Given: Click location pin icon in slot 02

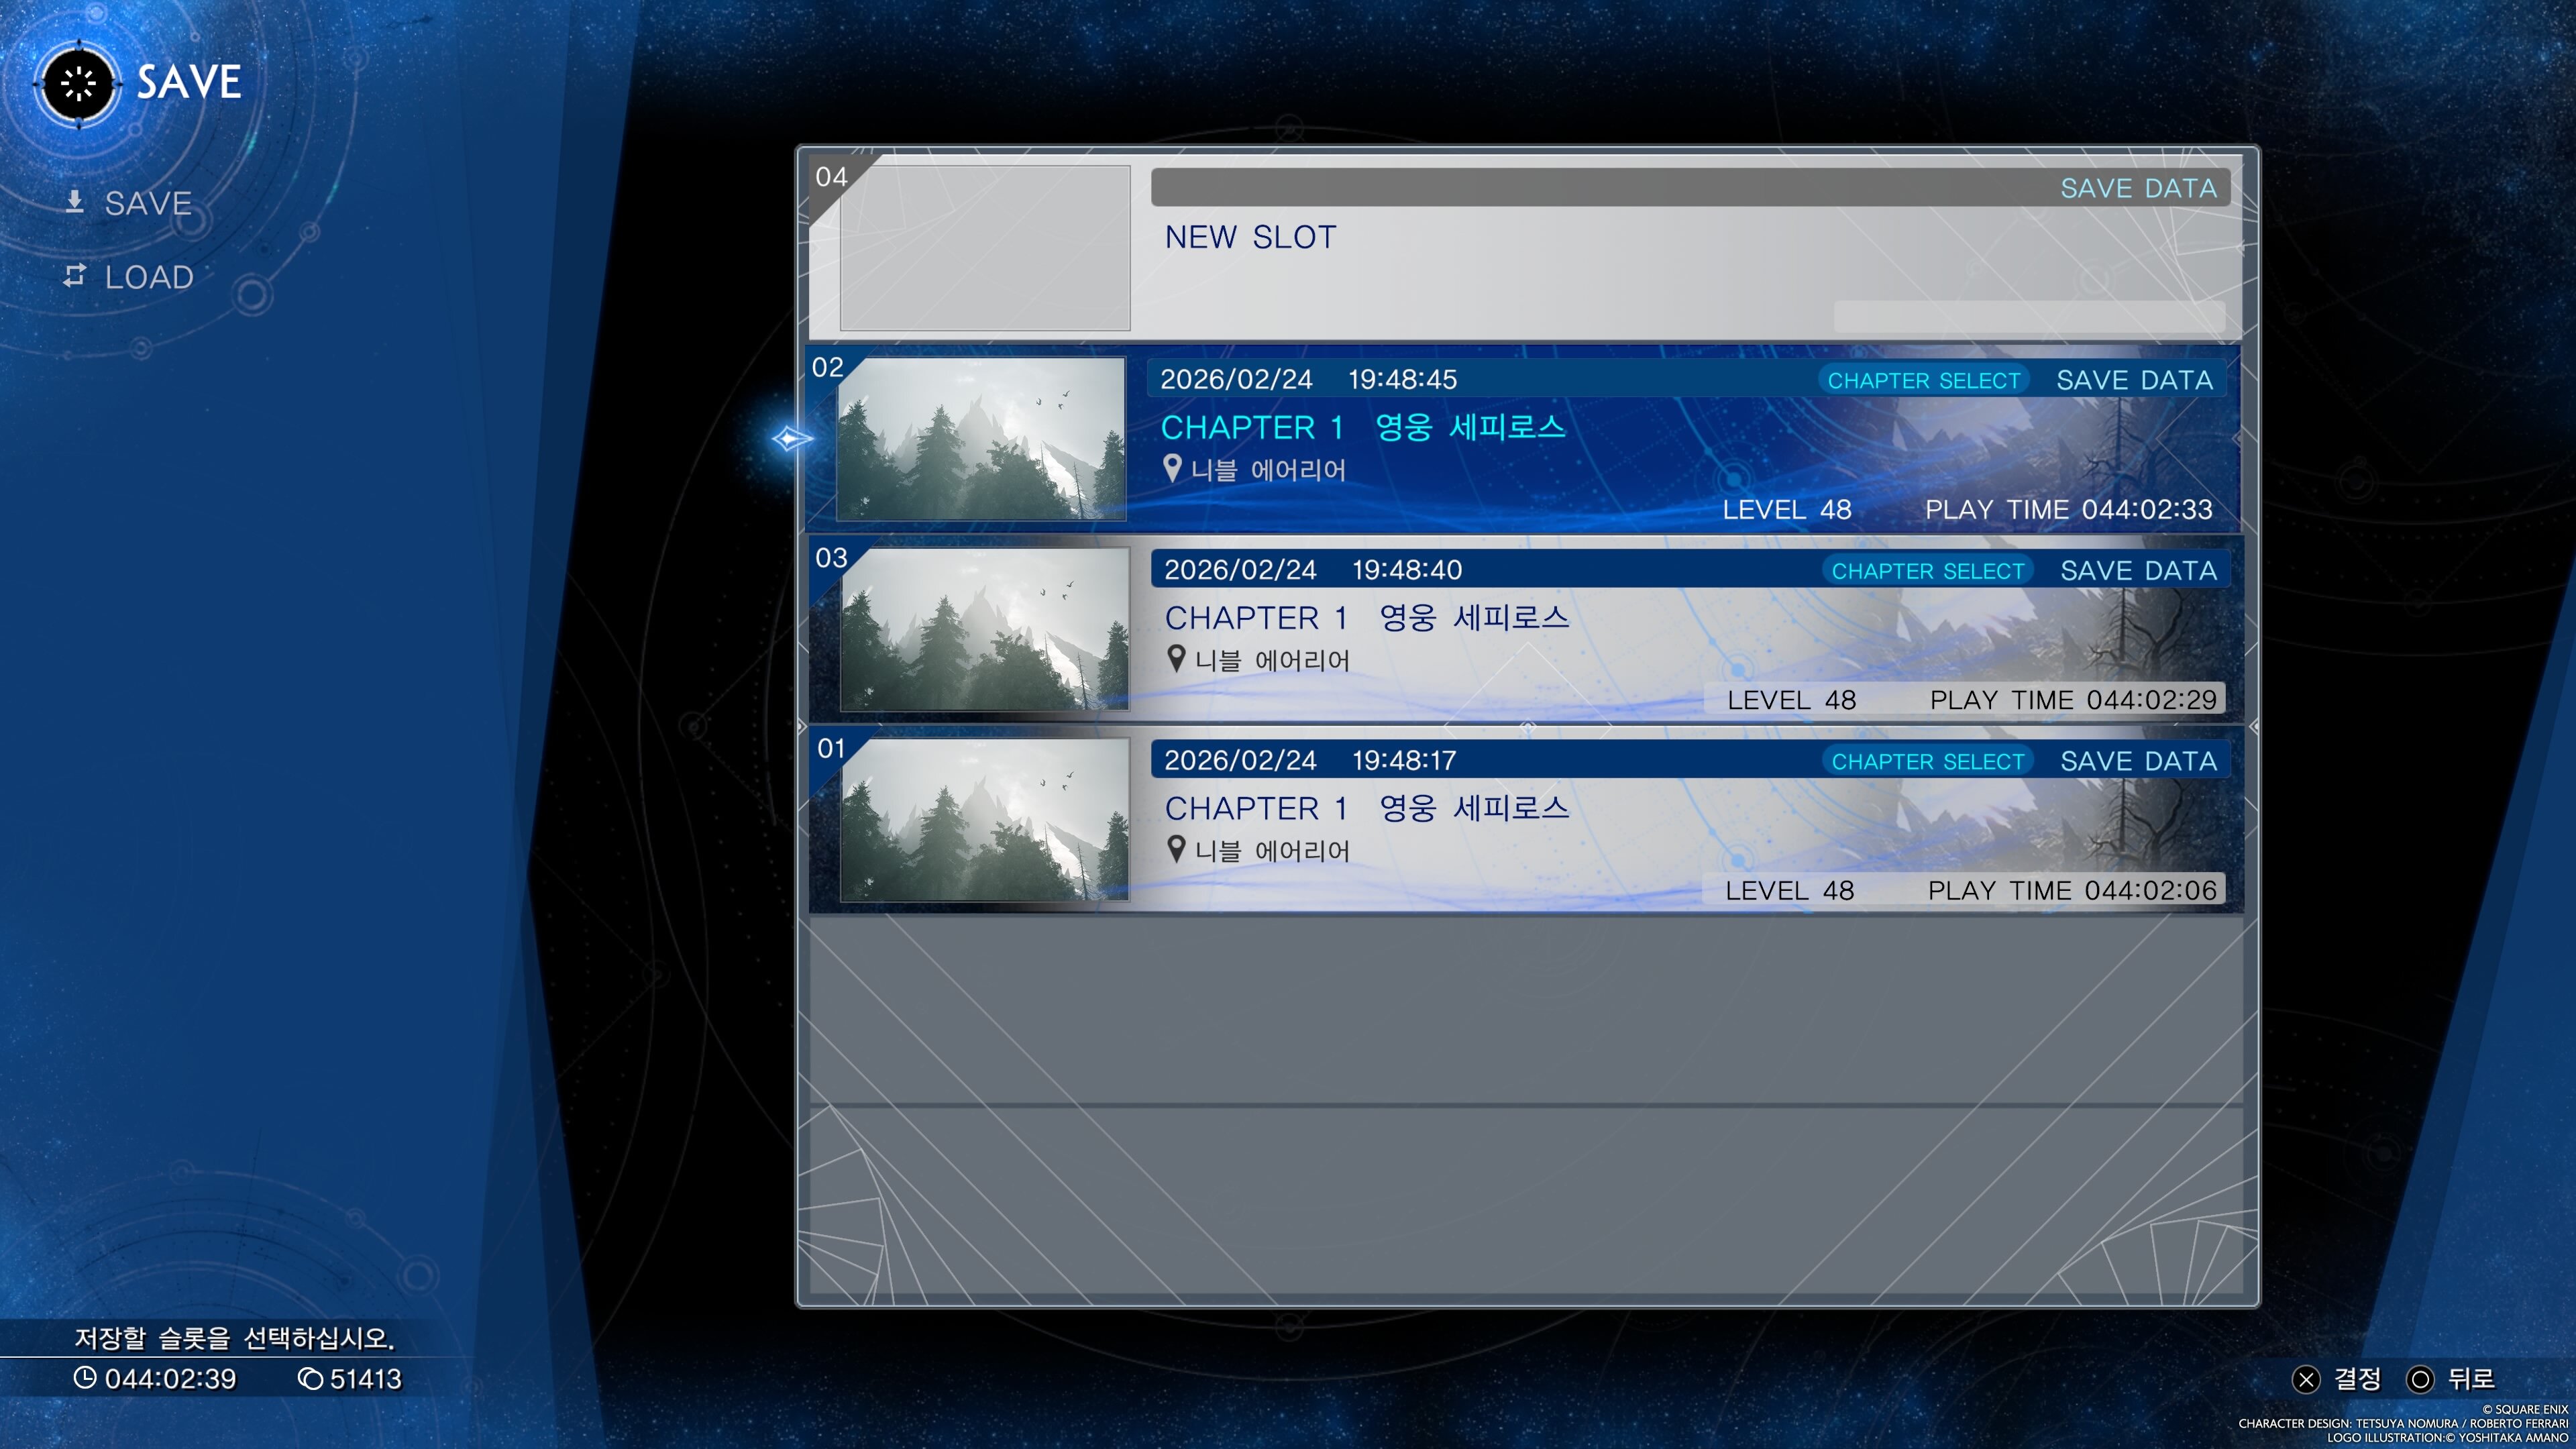Looking at the screenshot, I should click(1173, 468).
